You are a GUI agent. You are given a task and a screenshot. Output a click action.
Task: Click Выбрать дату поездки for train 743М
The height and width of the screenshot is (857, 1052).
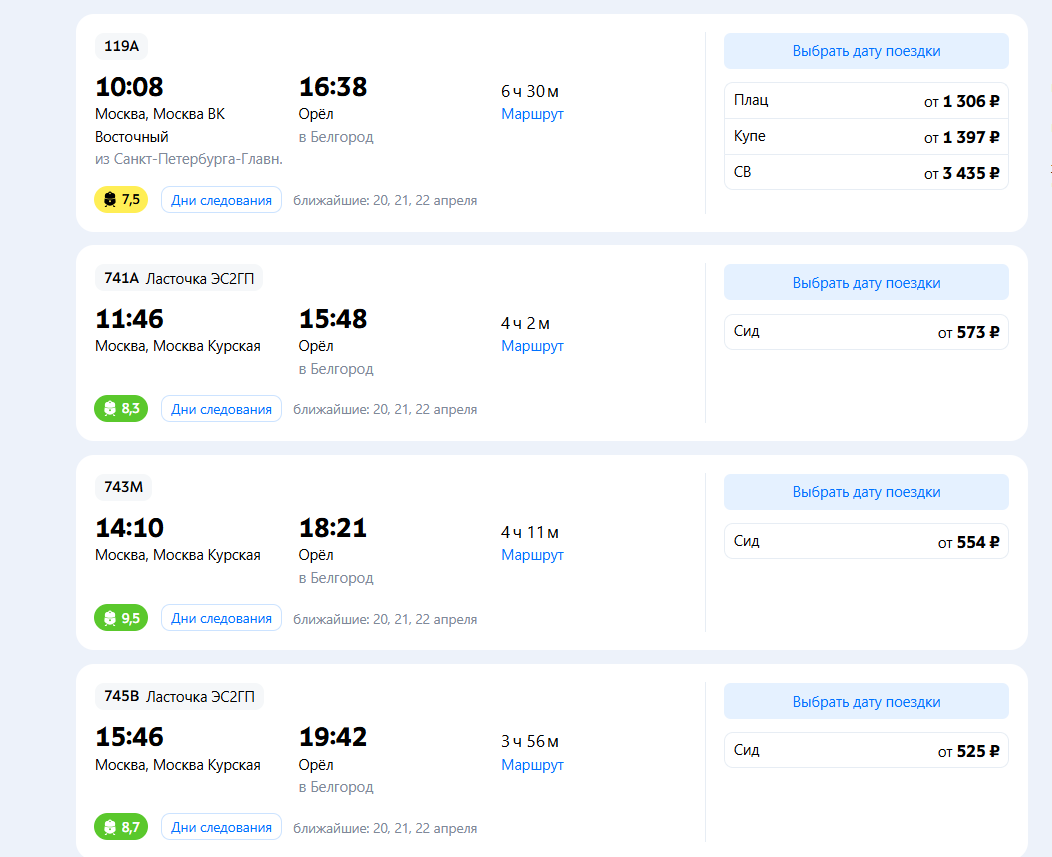(866, 492)
